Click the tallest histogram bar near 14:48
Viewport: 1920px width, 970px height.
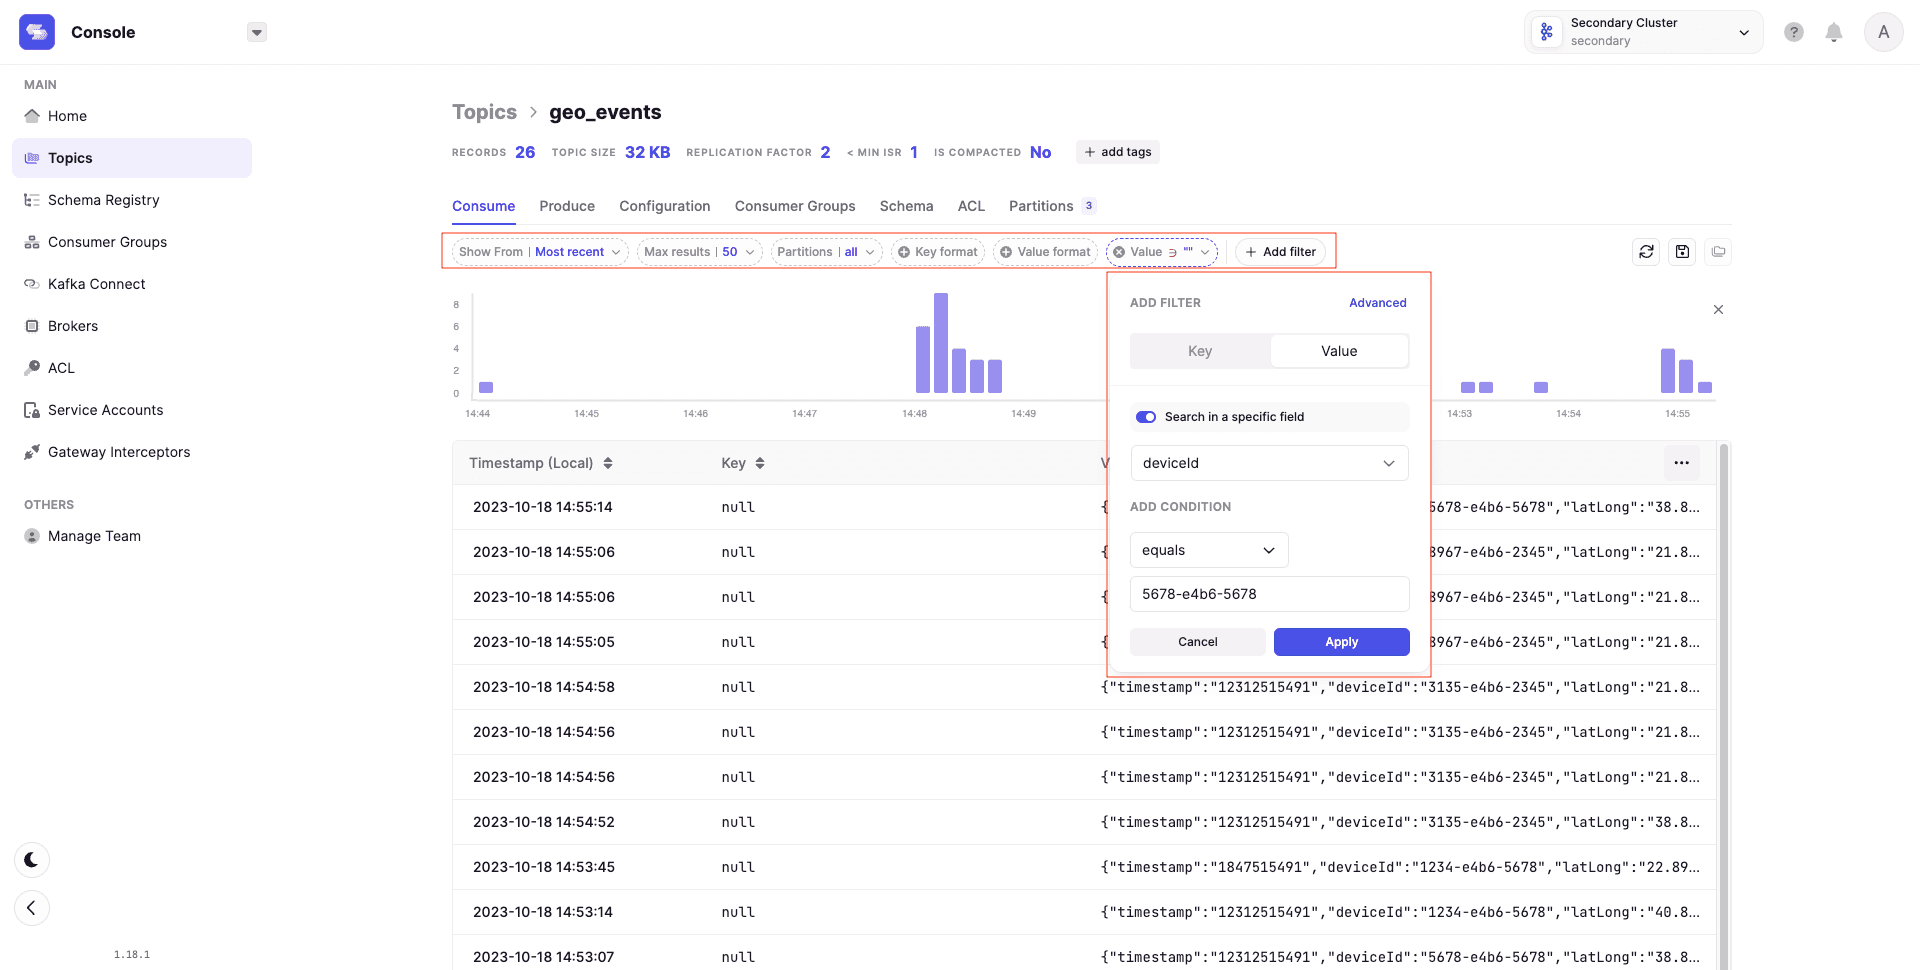[940, 342]
